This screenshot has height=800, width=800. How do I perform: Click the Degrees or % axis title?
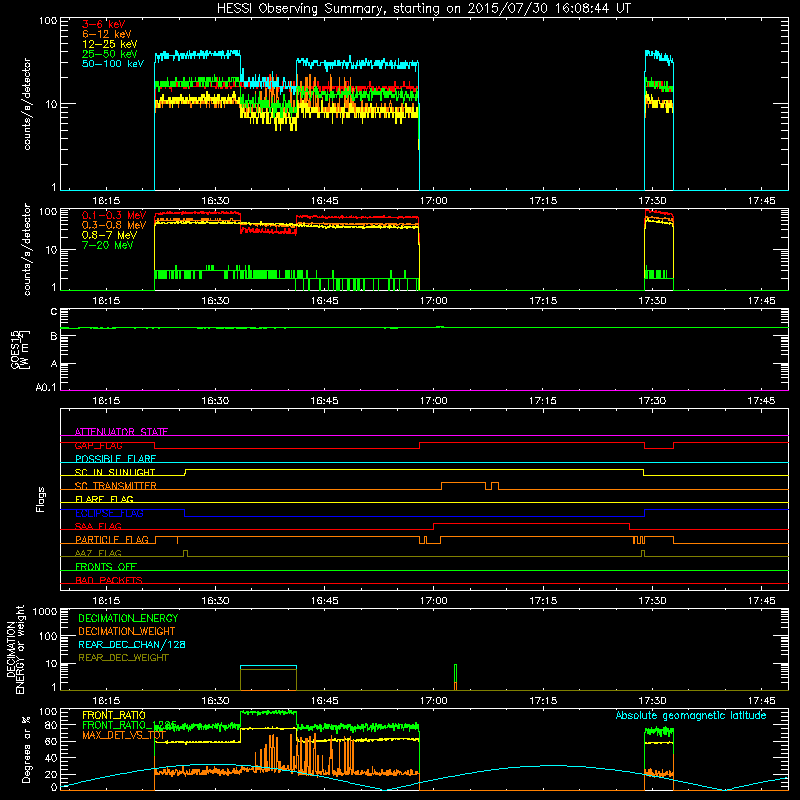click(26, 749)
